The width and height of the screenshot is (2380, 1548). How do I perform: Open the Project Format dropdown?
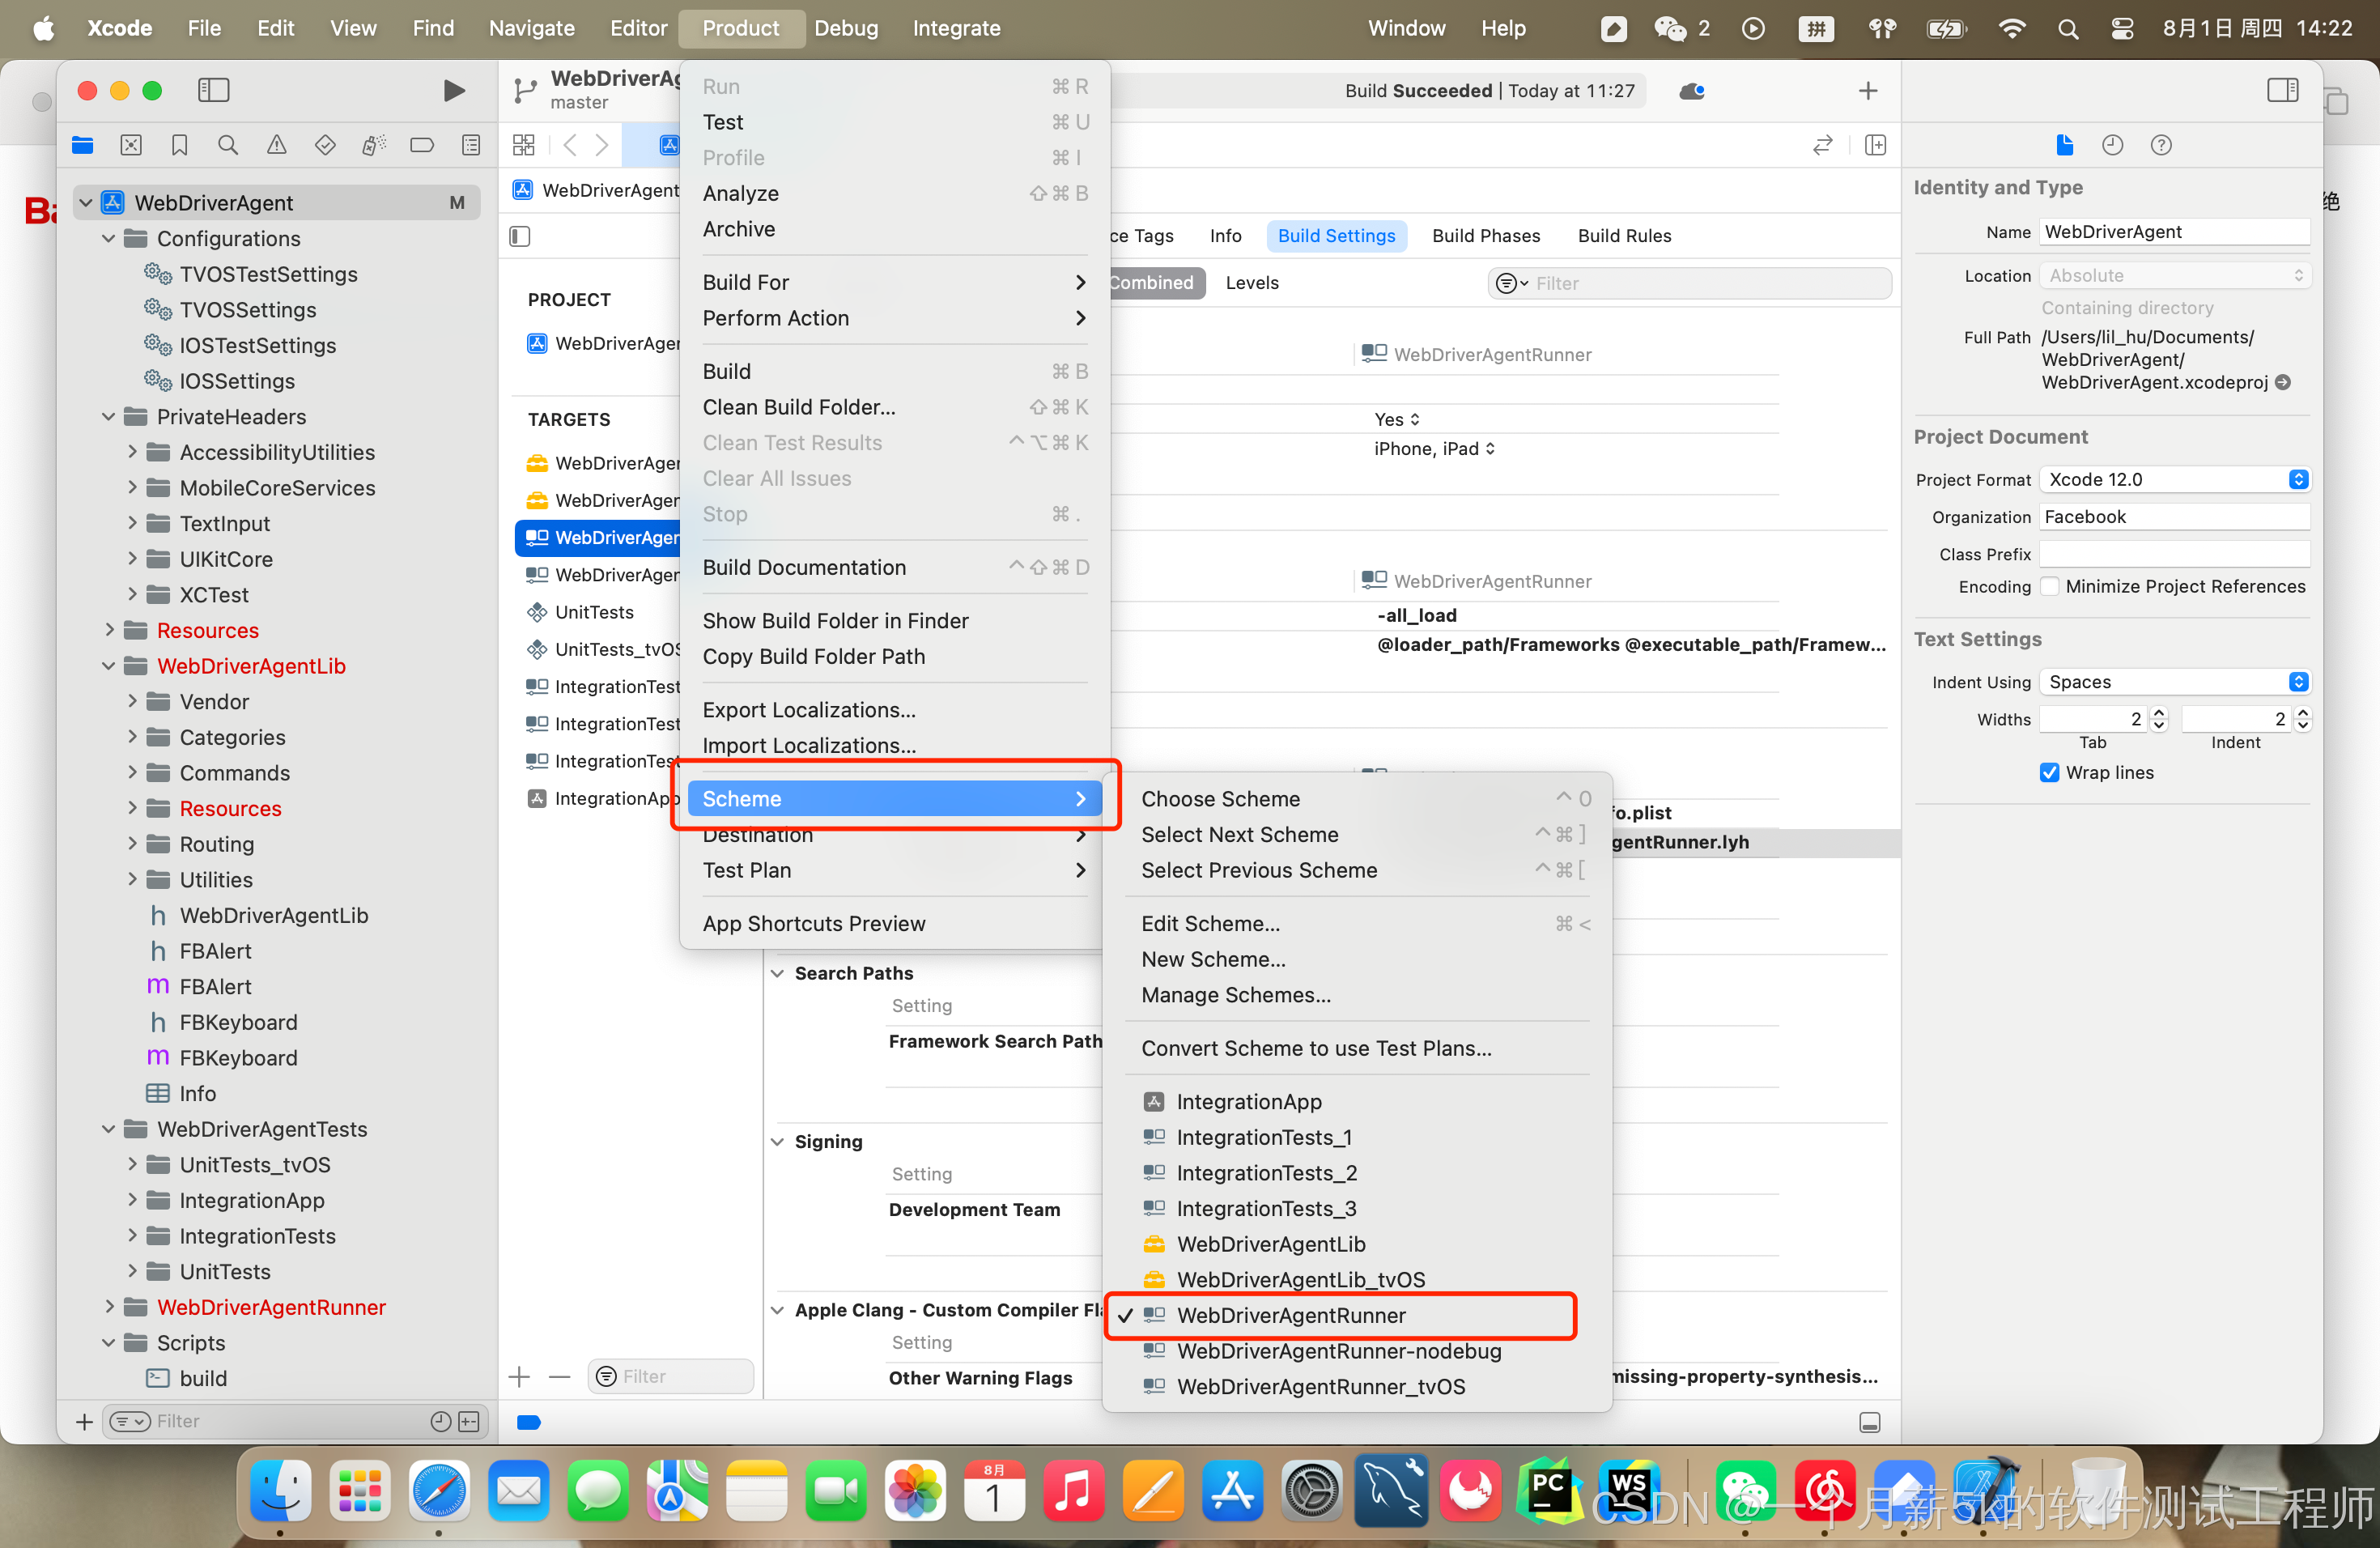click(2174, 479)
